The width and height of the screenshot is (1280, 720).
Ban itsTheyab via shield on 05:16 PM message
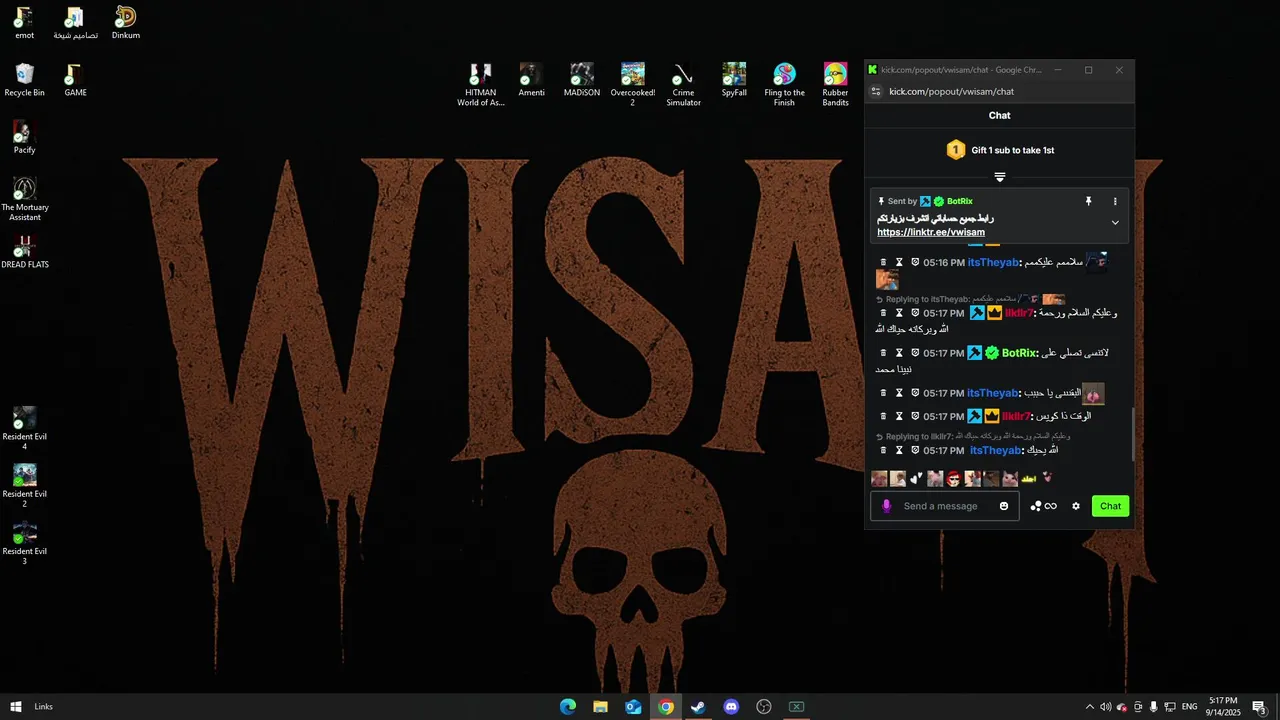point(914,262)
